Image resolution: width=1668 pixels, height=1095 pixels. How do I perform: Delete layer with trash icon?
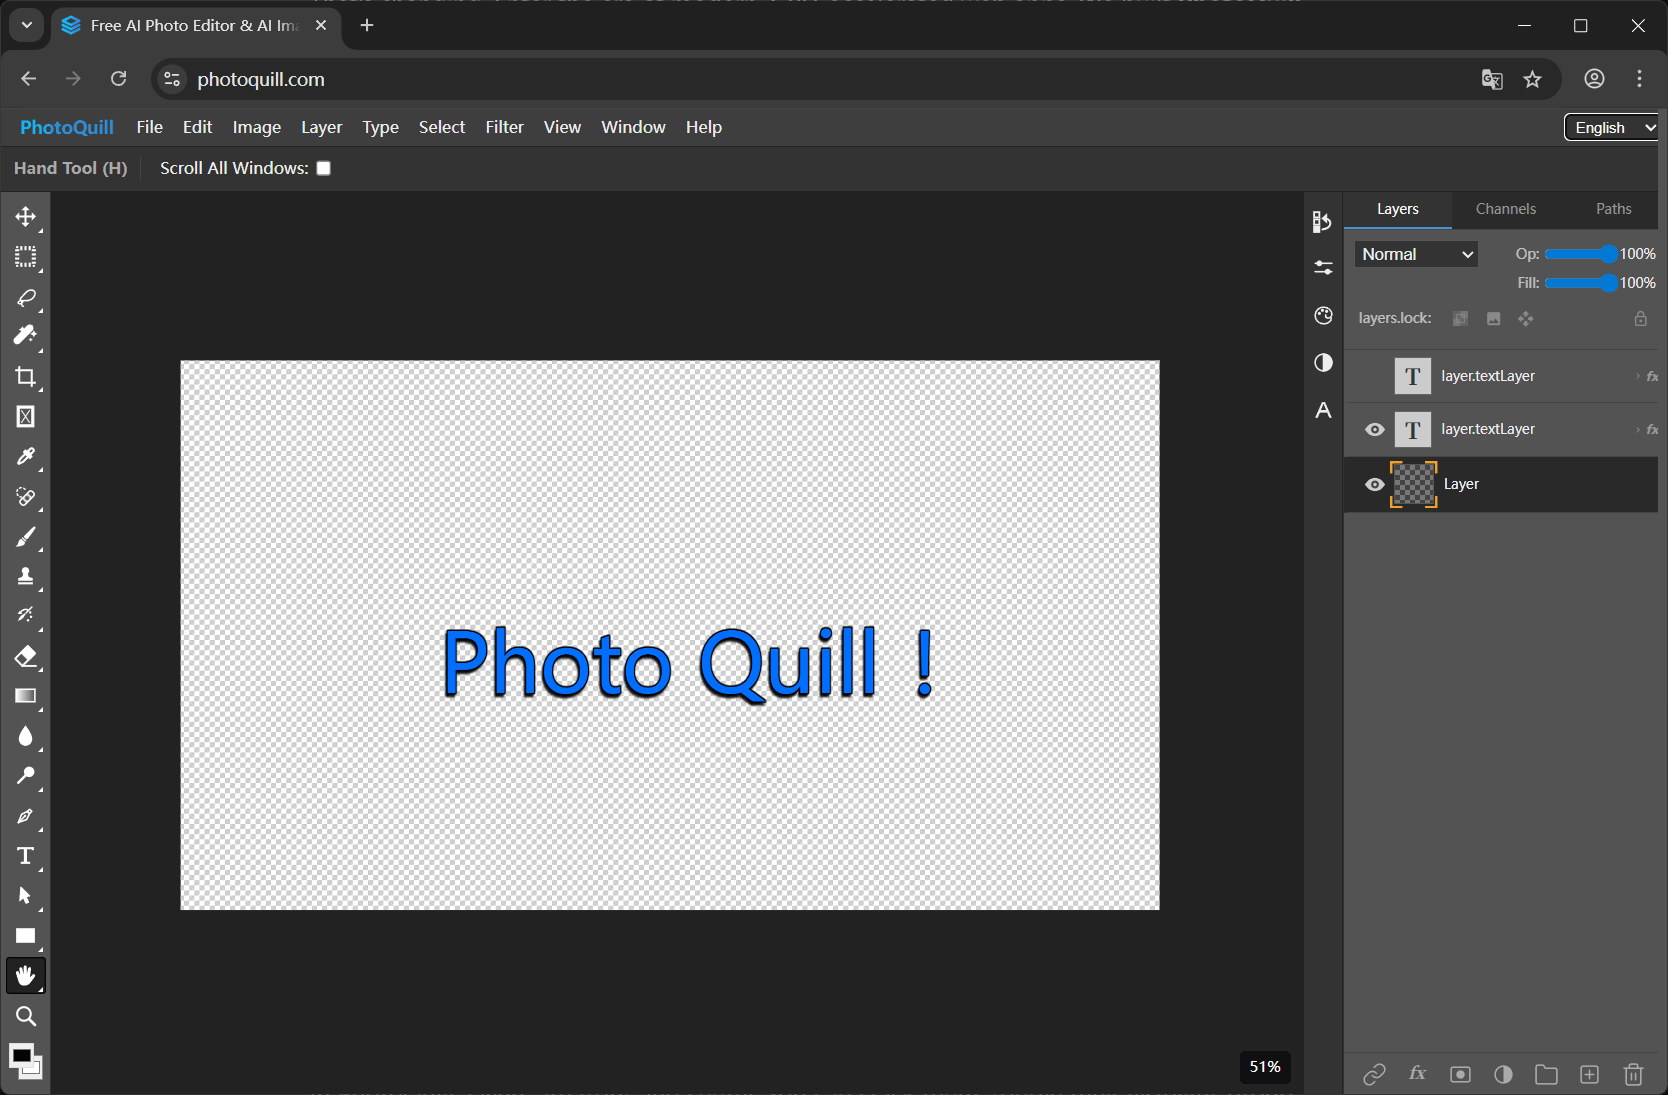(x=1633, y=1074)
